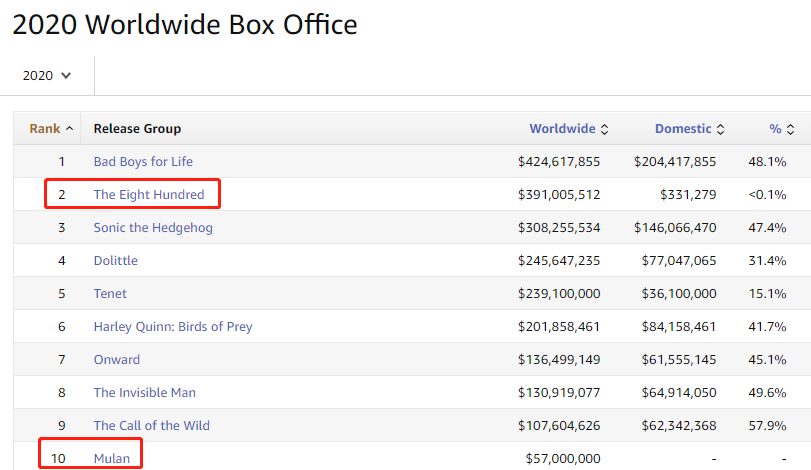Click the Worldwide column sort arrows
This screenshot has width=811, height=470.
pos(604,129)
